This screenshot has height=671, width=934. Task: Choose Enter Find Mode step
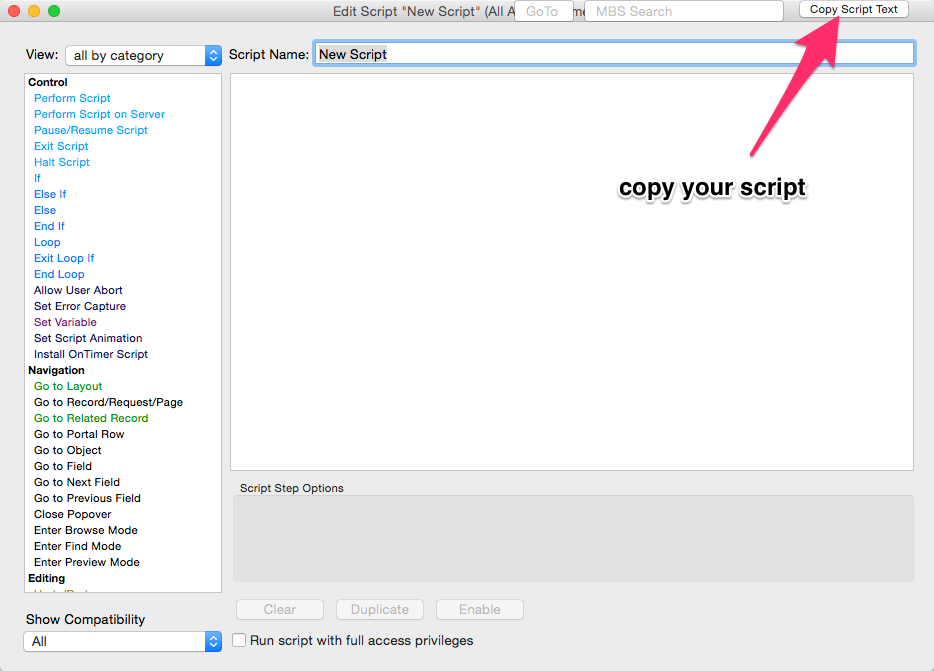(x=77, y=546)
